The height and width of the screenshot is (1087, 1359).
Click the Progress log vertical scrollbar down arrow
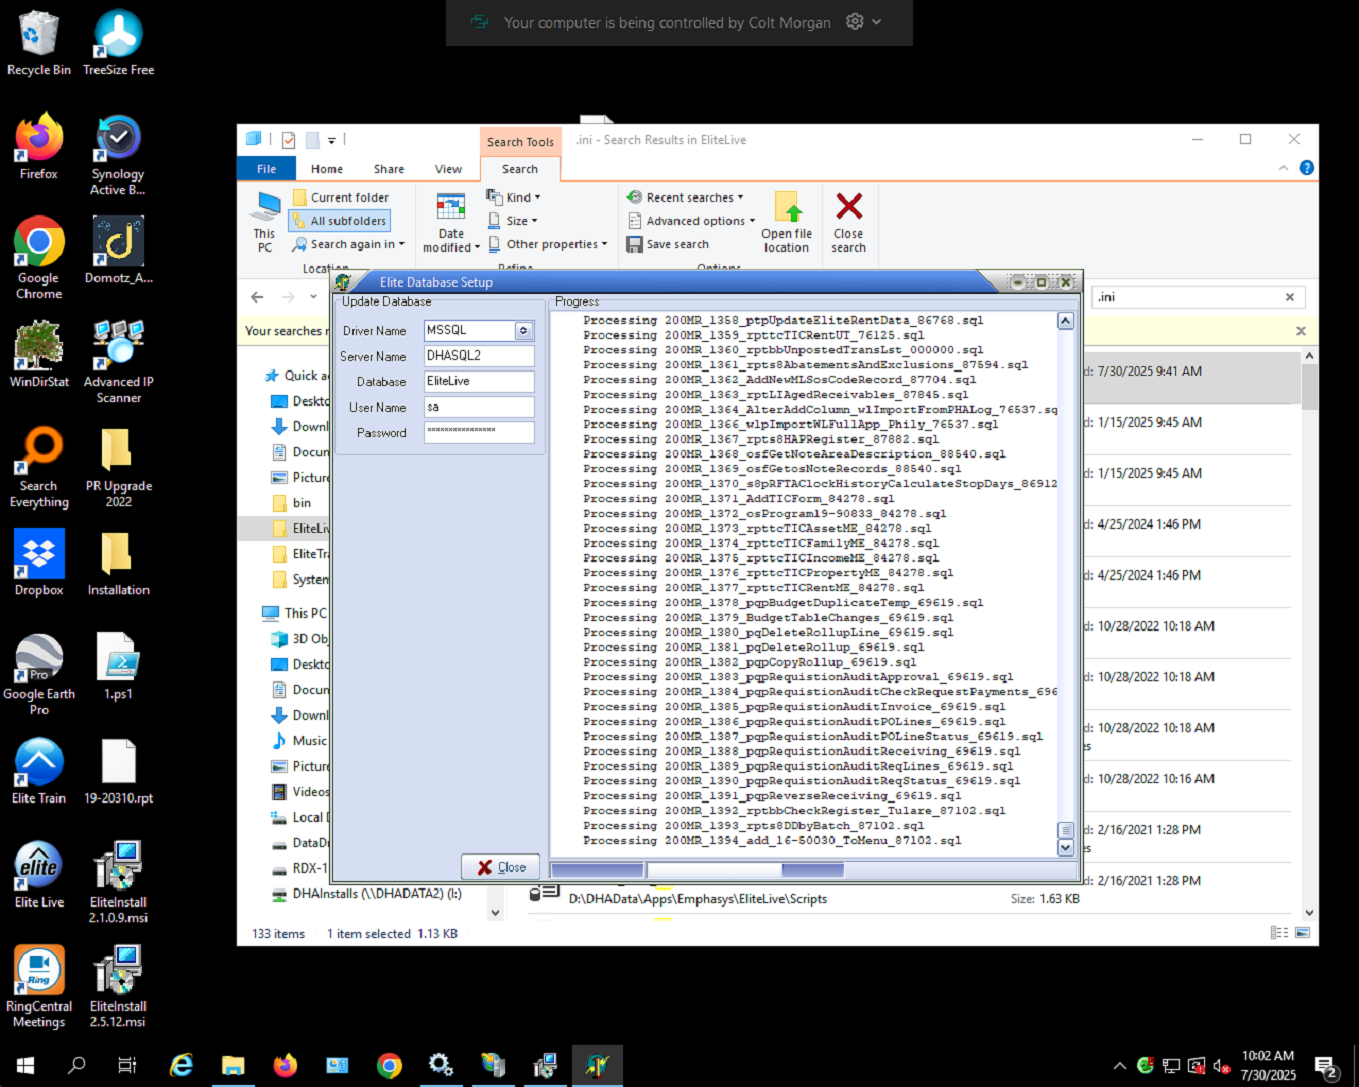click(1065, 848)
